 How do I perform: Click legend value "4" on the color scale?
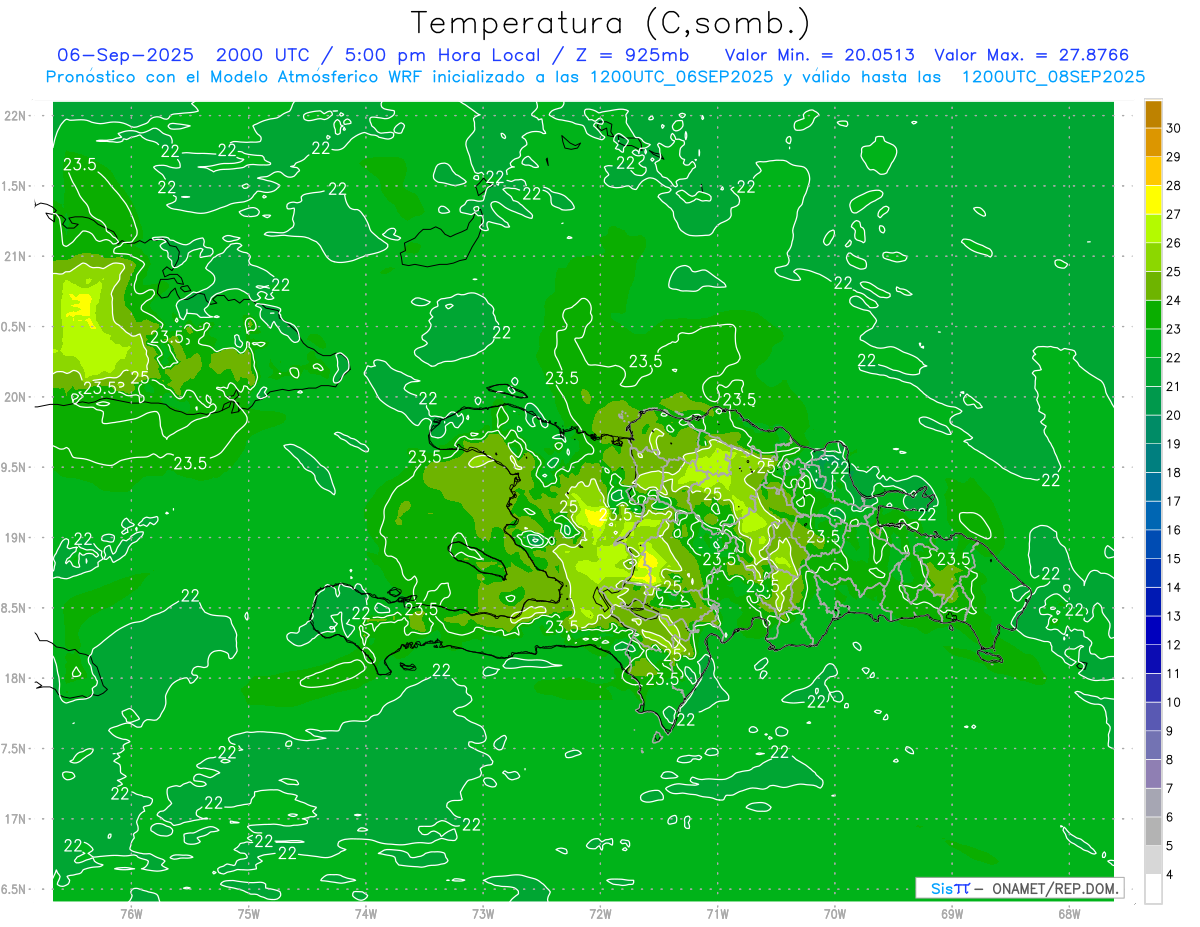[x=1172, y=875]
